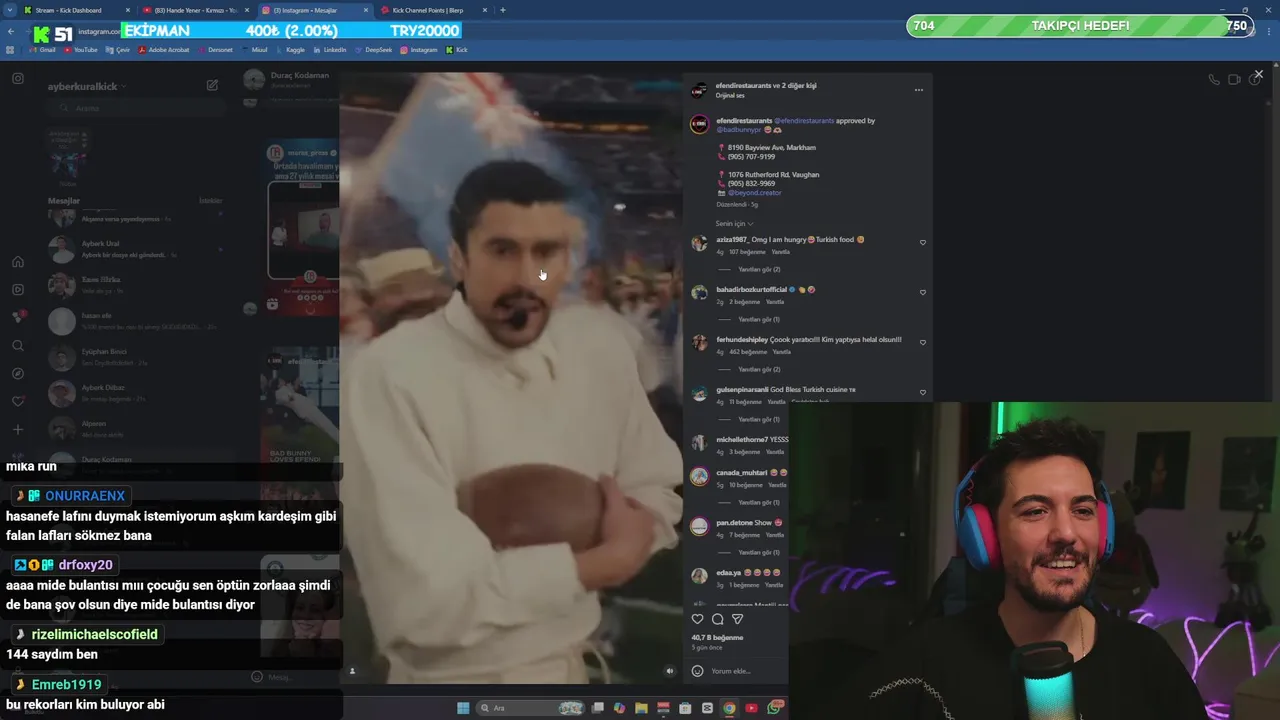
Task: Close the Kick Channel Points tab
Action: click(486, 10)
